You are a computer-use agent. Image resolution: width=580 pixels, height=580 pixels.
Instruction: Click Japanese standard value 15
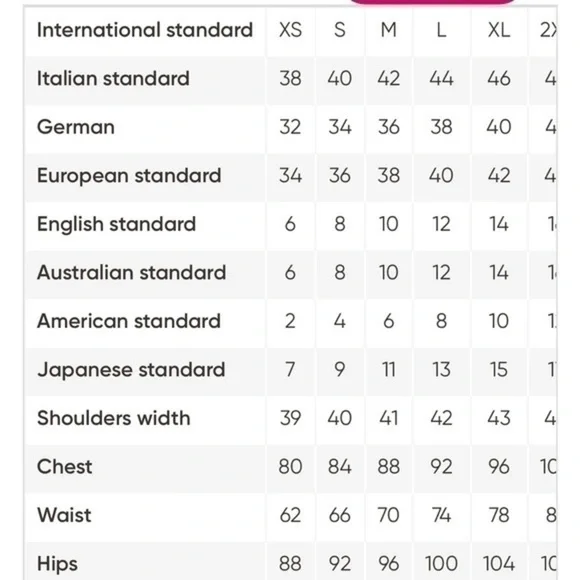(499, 369)
